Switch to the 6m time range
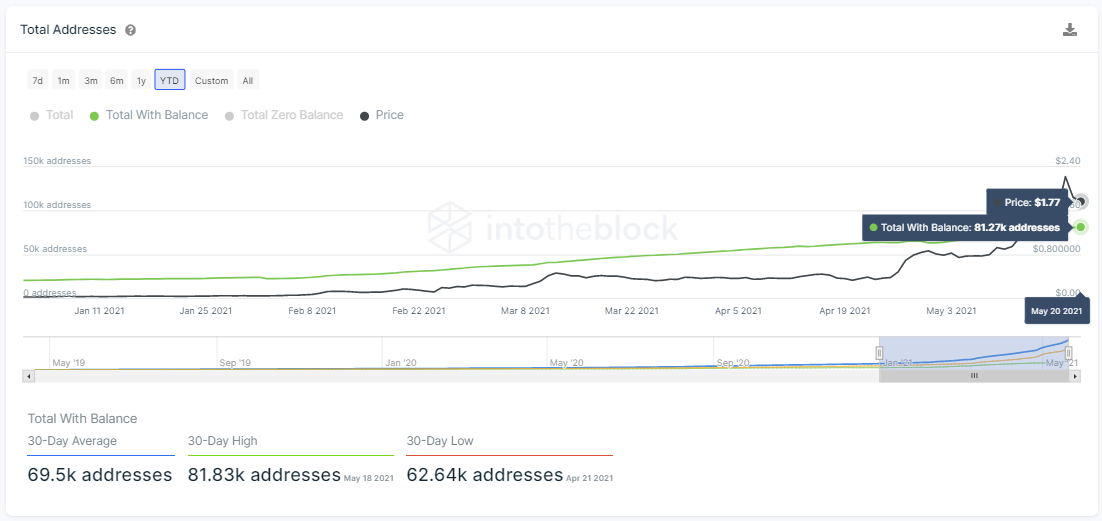This screenshot has height=521, width=1102. 117,80
